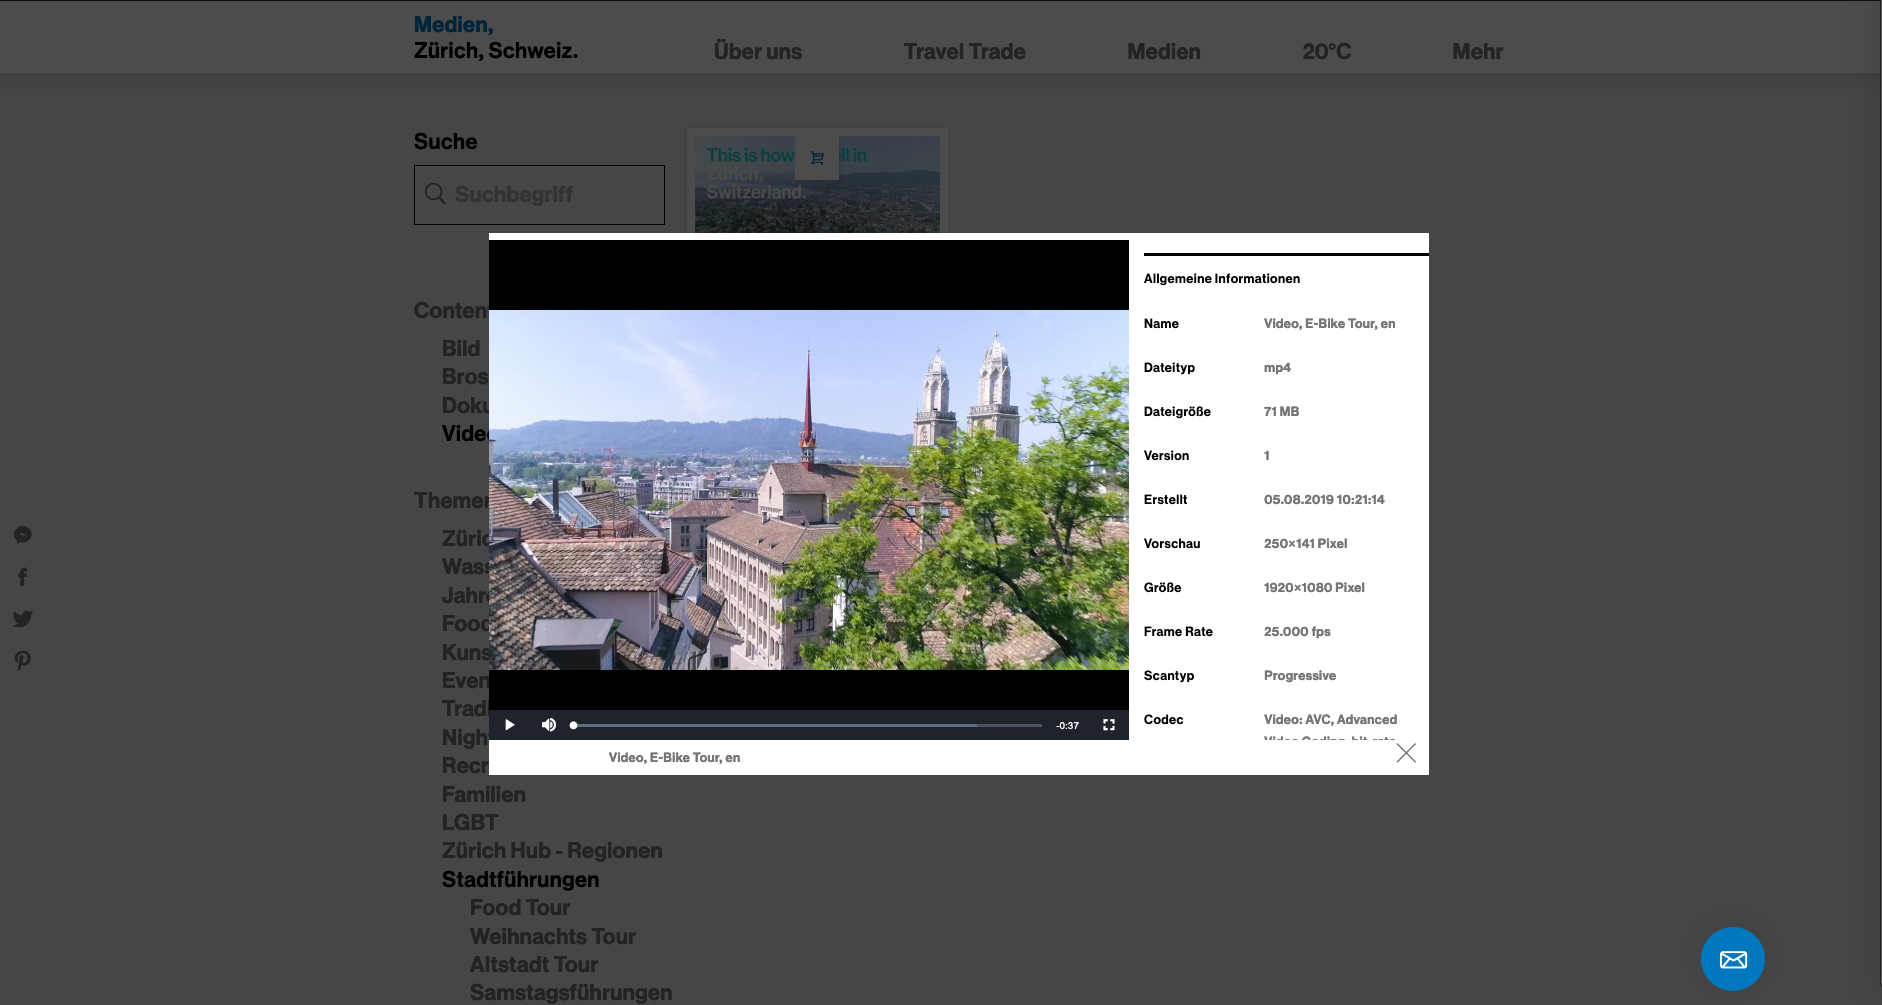
Task: Click the 'Video, E-Bike Tour, en' caption
Action: coord(674,757)
